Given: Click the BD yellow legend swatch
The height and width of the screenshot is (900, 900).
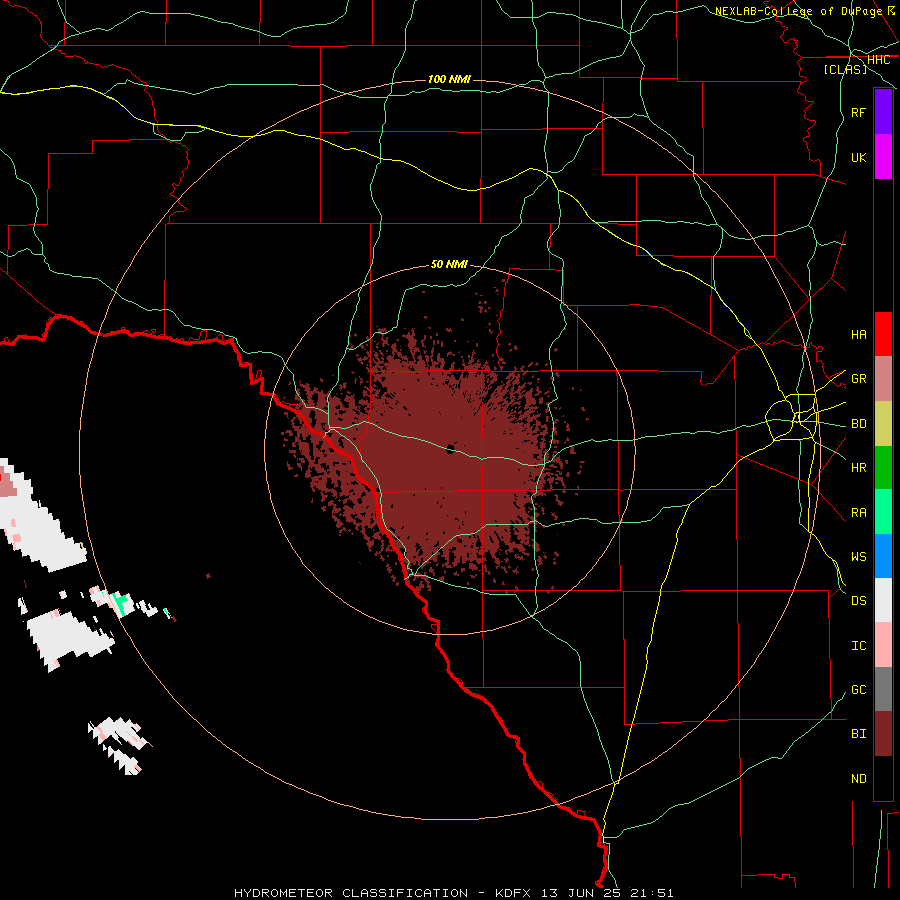Looking at the screenshot, I should [883, 424].
